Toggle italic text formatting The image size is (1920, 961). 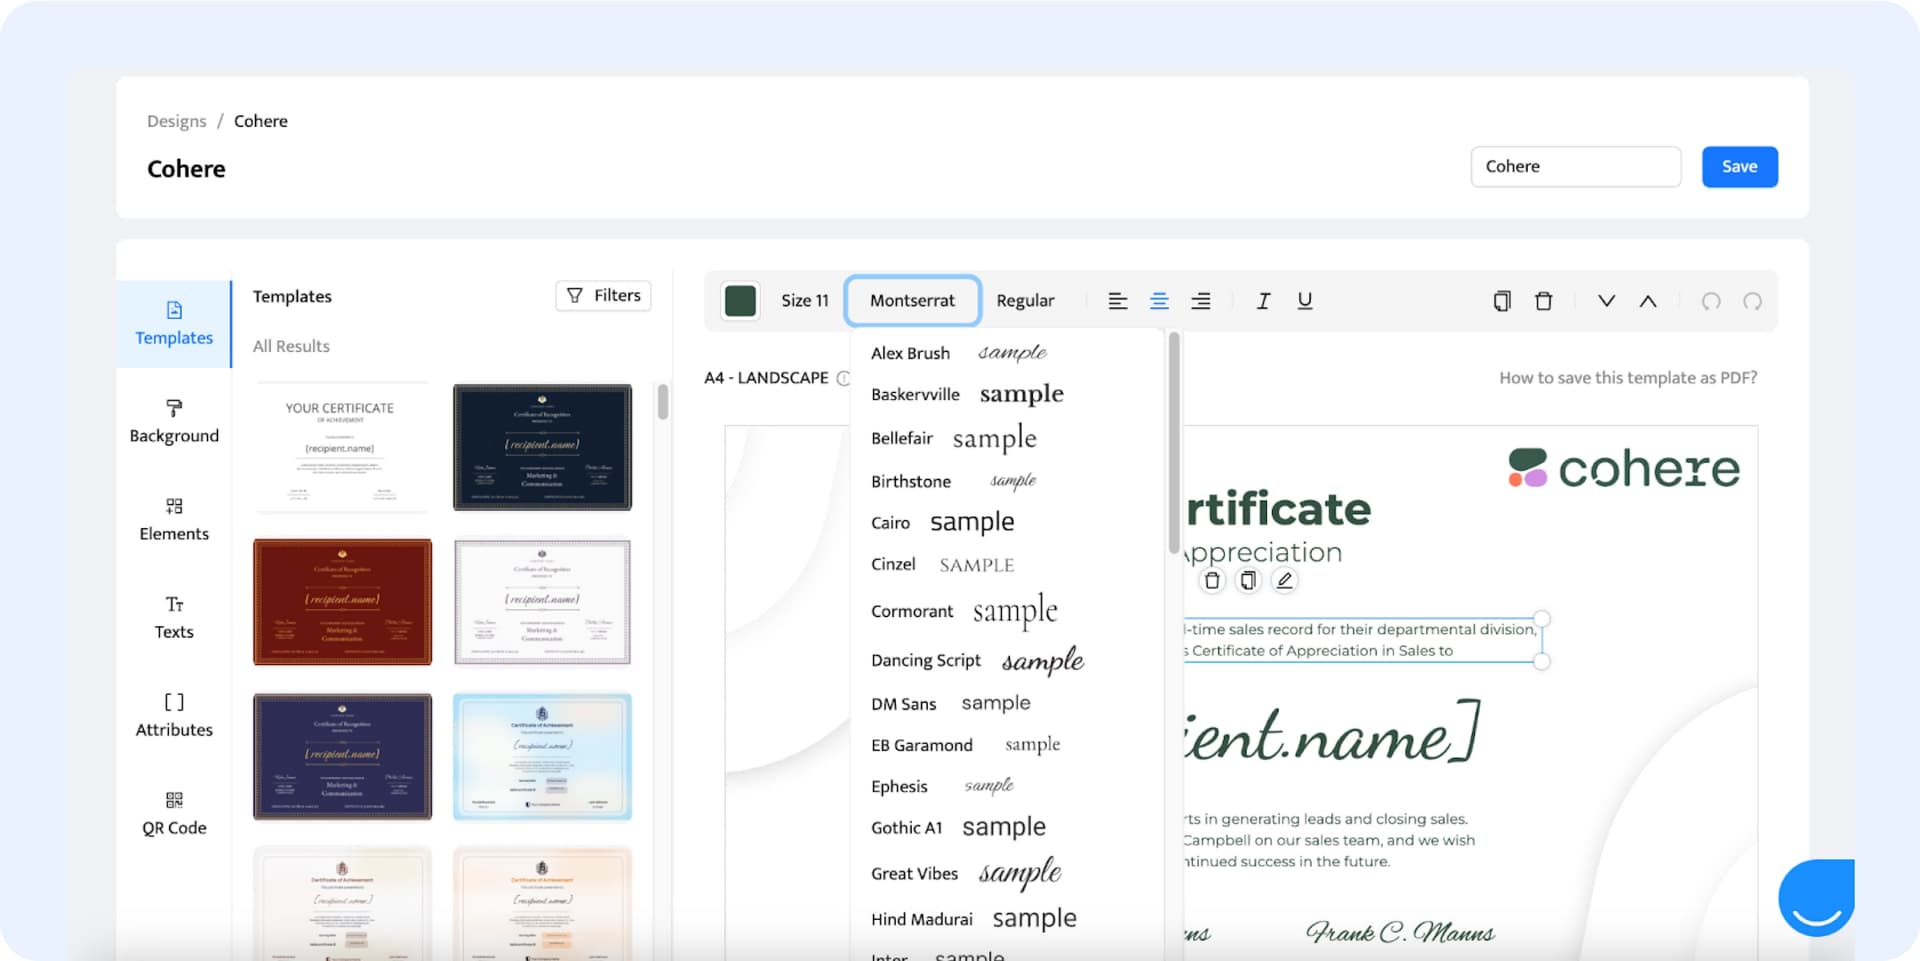click(x=1263, y=301)
